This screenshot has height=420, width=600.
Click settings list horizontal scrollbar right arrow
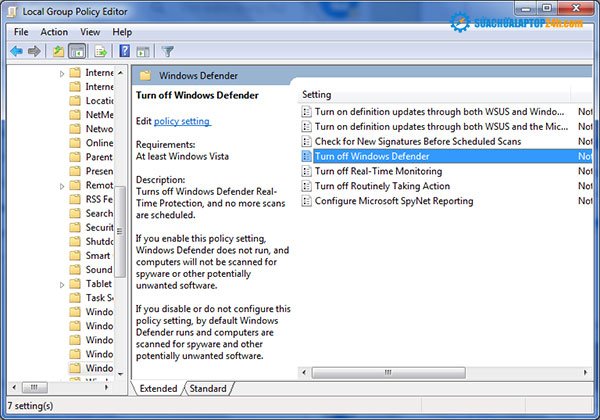585,373
